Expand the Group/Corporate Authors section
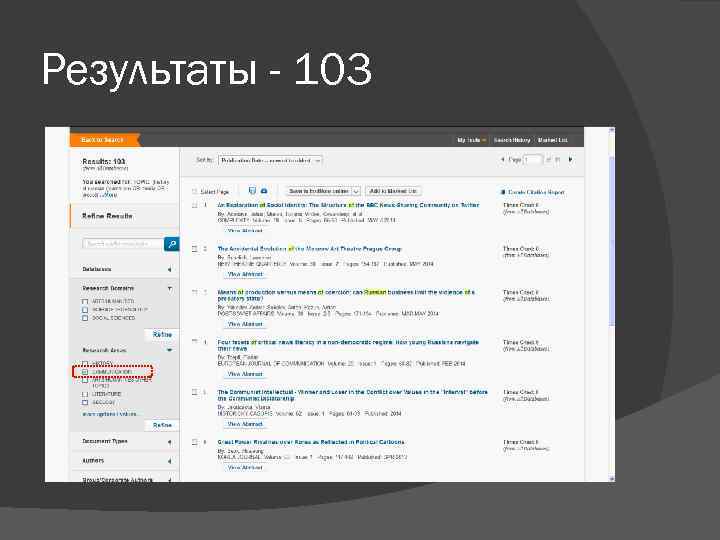The image size is (720, 540). 169,480
